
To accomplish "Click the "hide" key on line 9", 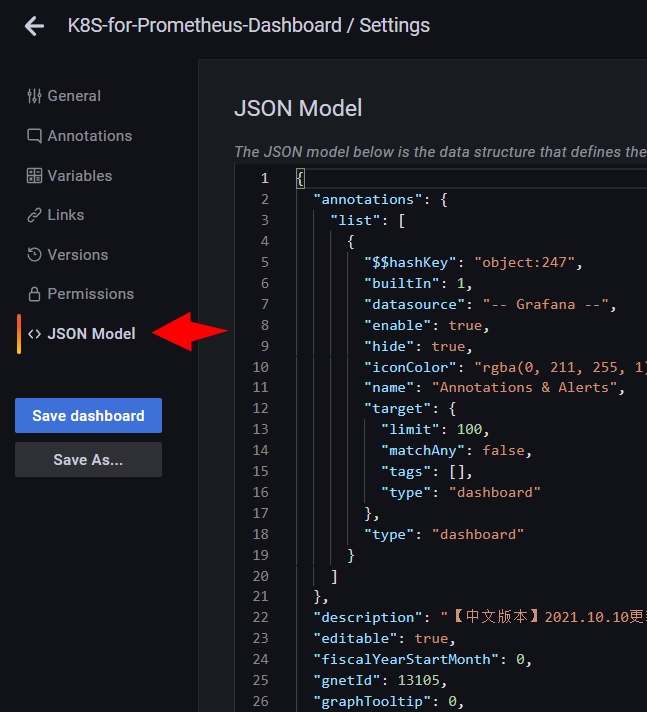I will pos(389,346).
